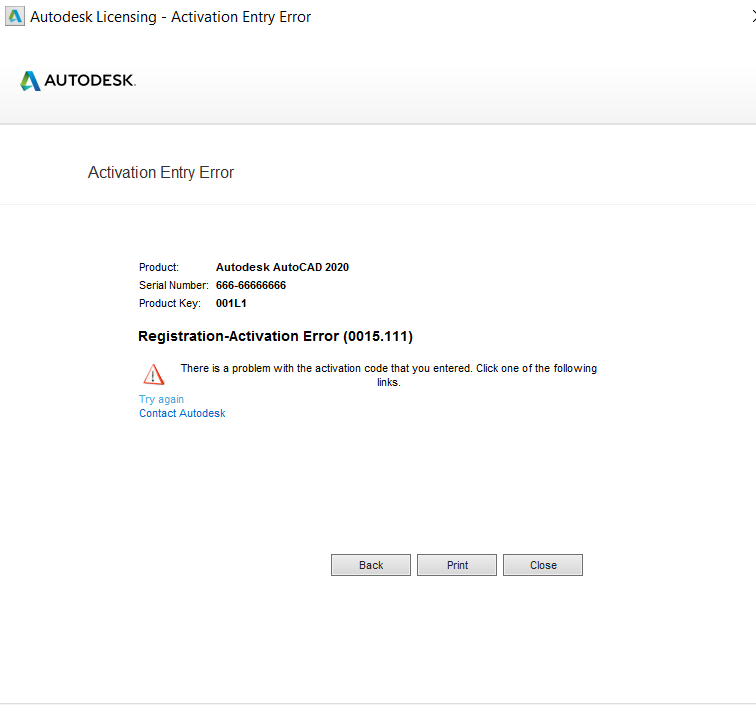Click the Registration-Activation Error (0015.111) heading

275,336
